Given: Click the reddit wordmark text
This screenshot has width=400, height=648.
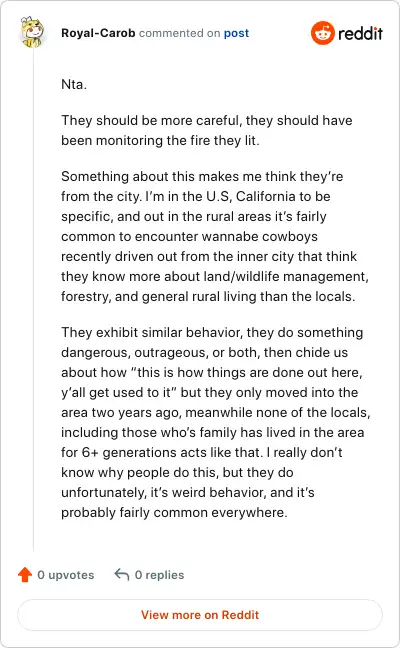Looking at the screenshot, I should (360, 33).
